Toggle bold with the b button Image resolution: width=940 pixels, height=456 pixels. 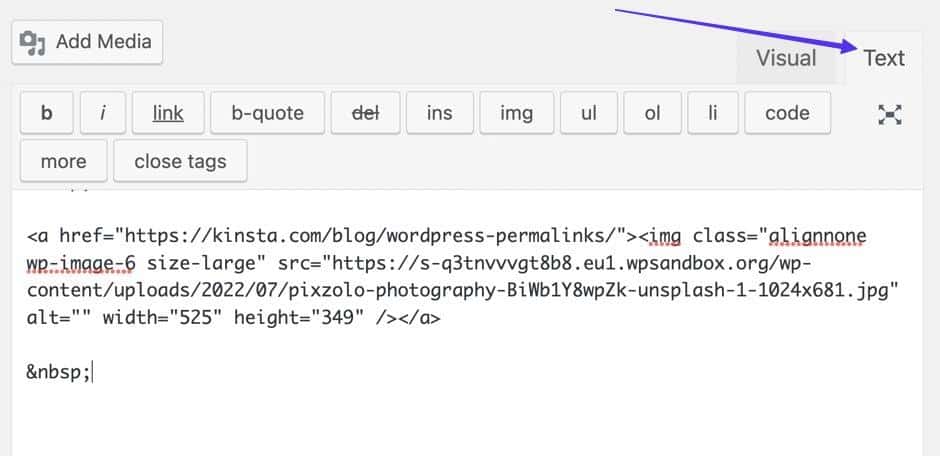(x=46, y=113)
